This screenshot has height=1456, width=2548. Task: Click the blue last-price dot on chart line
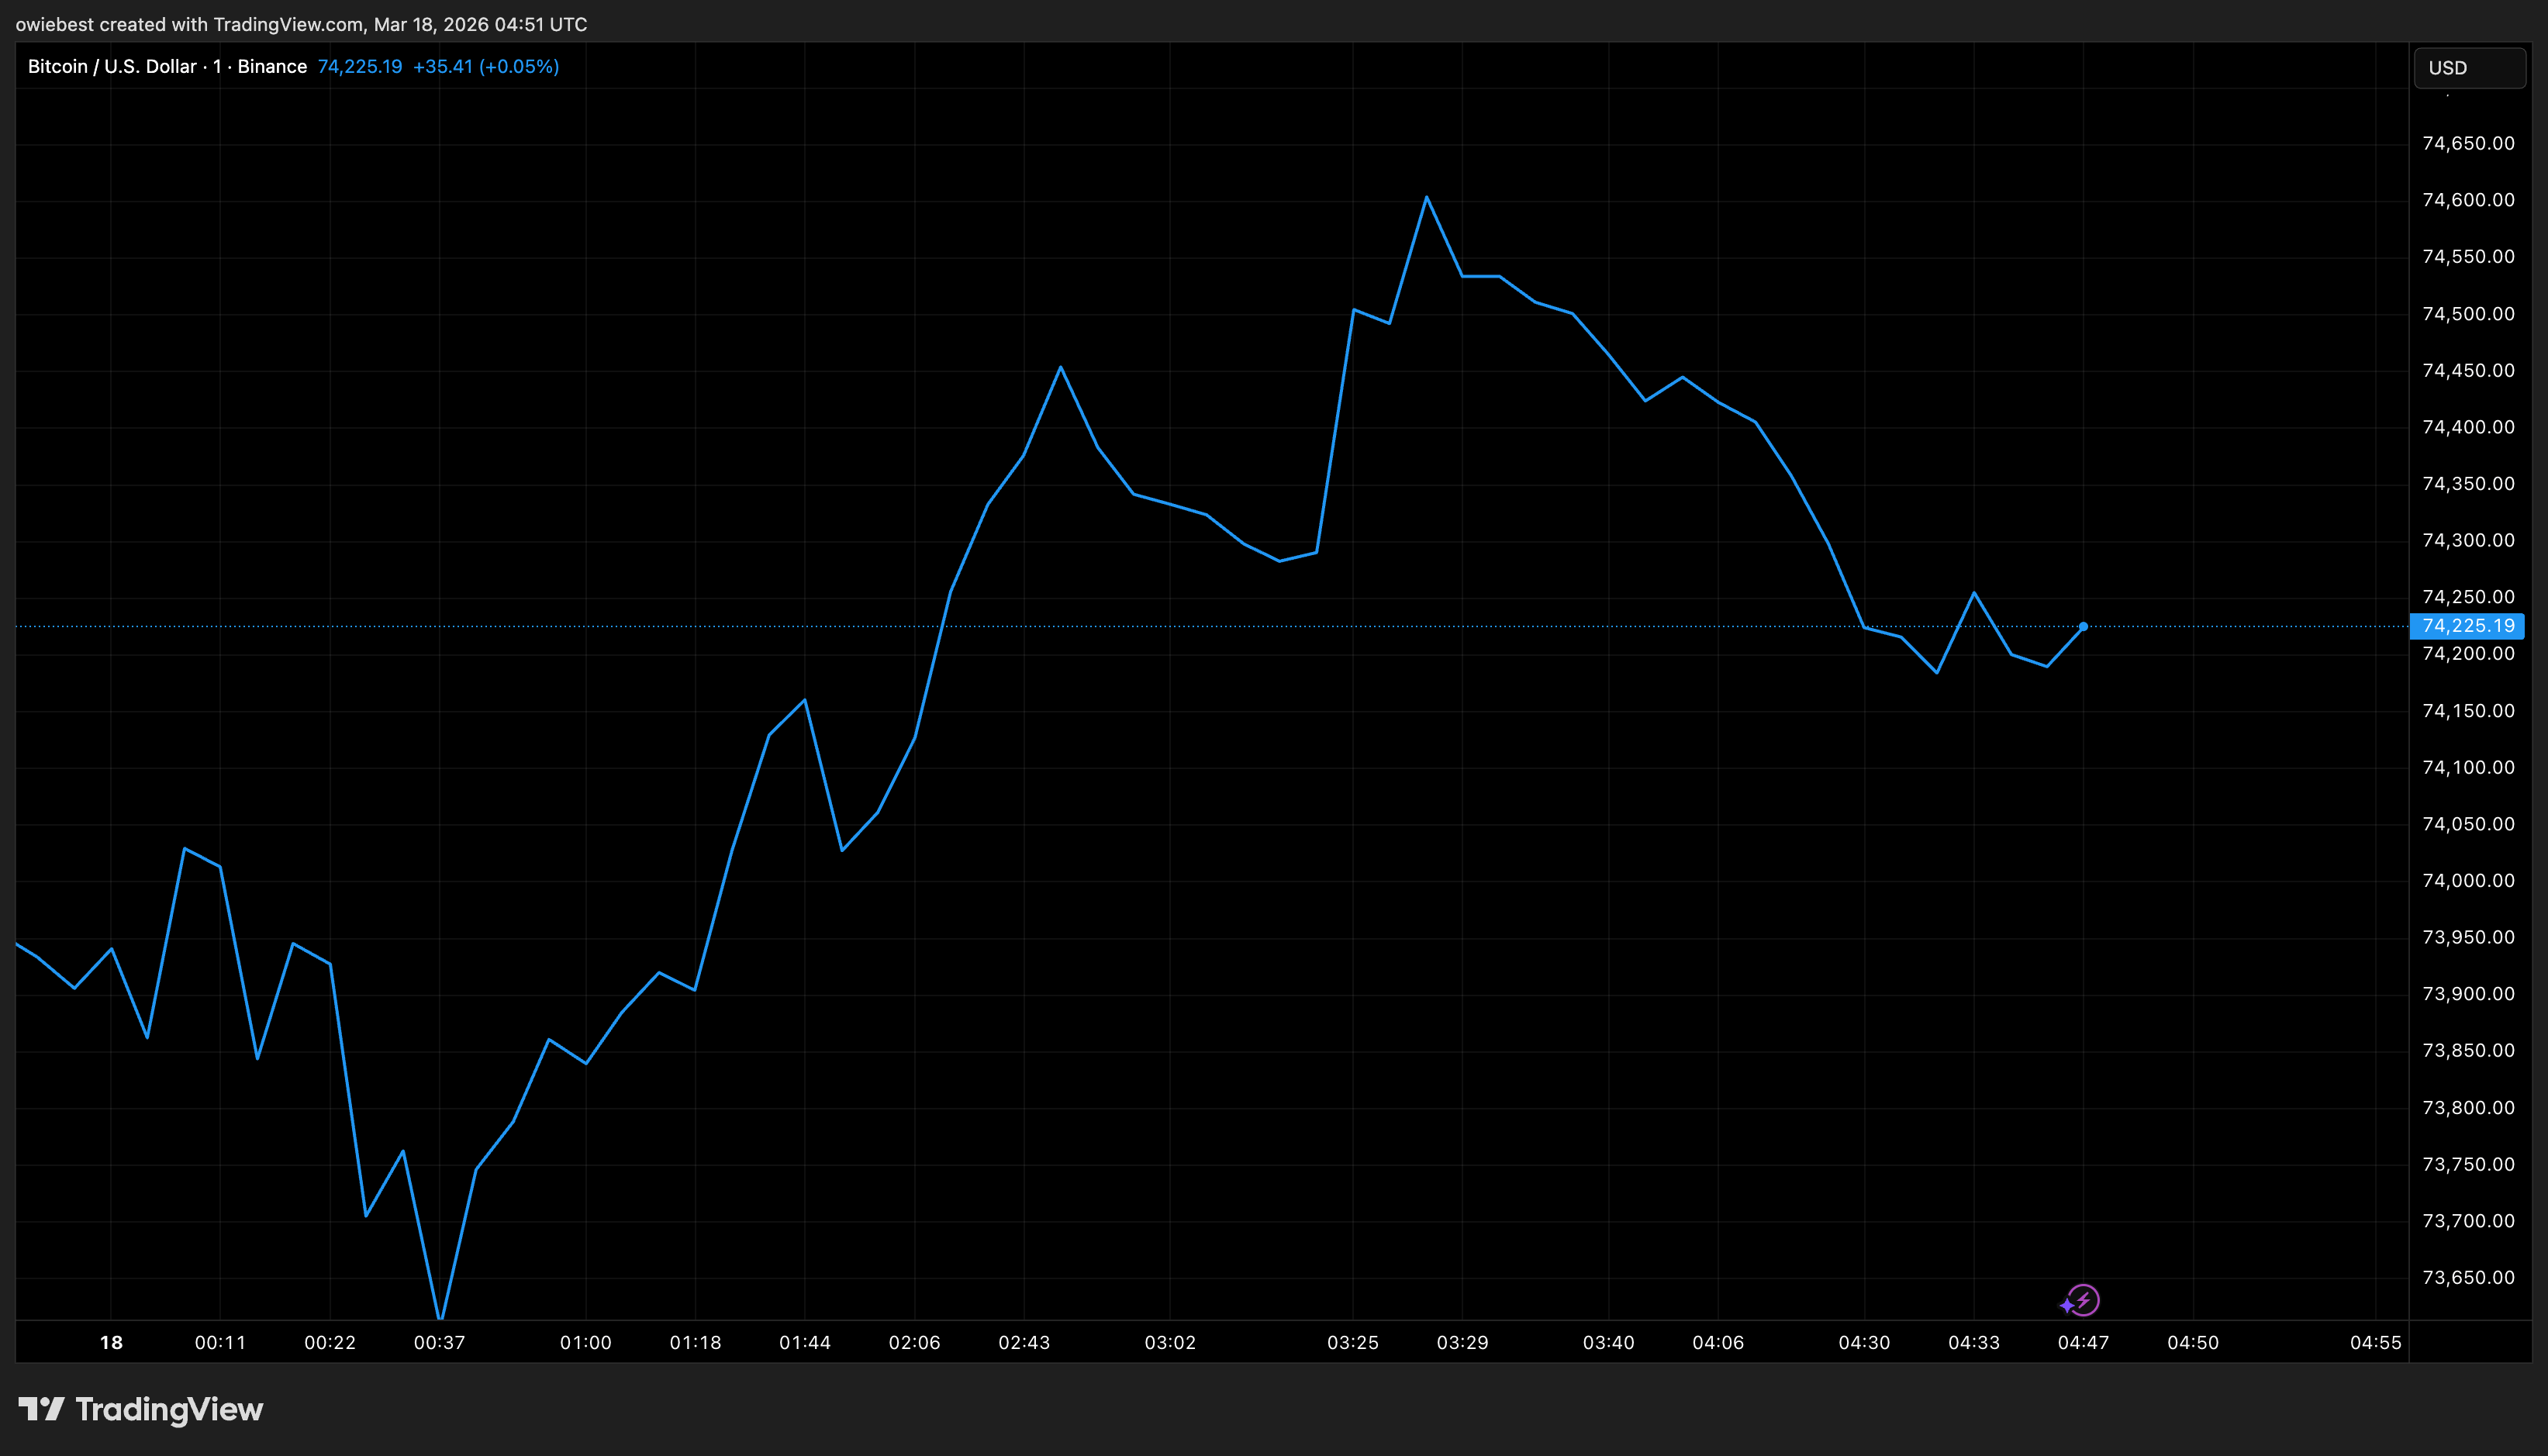click(2083, 627)
